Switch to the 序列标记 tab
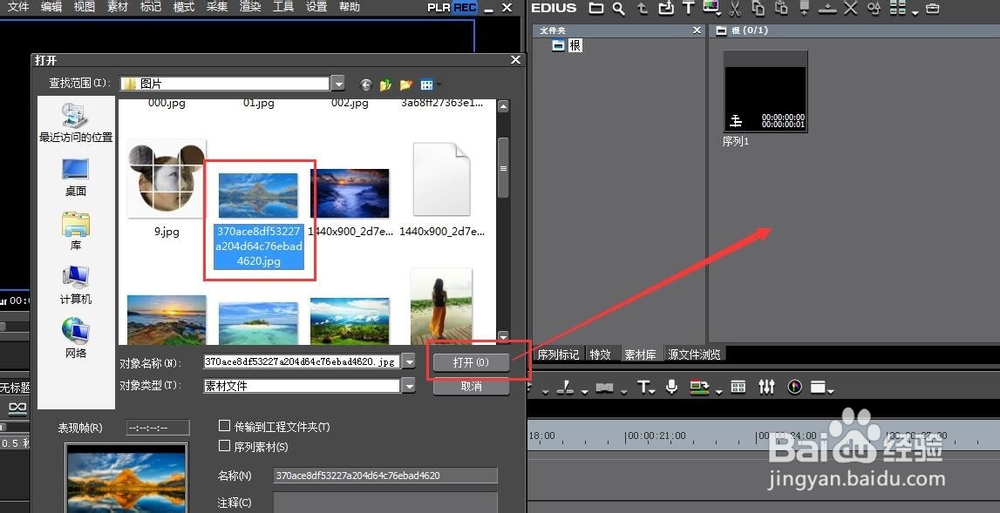This screenshot has height=513, width=1000. click(x=559, y=354)
